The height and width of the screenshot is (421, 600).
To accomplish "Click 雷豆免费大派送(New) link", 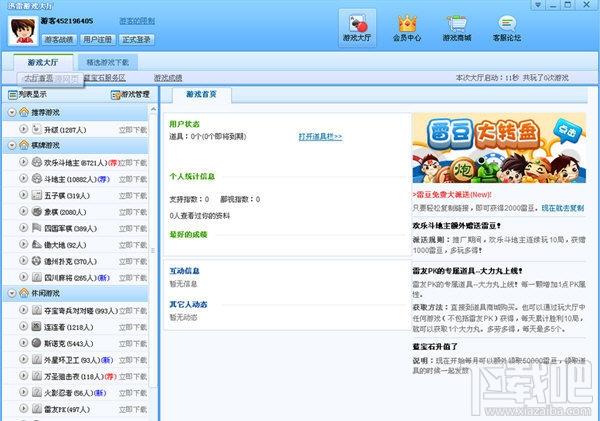I will tap(452, 195).
